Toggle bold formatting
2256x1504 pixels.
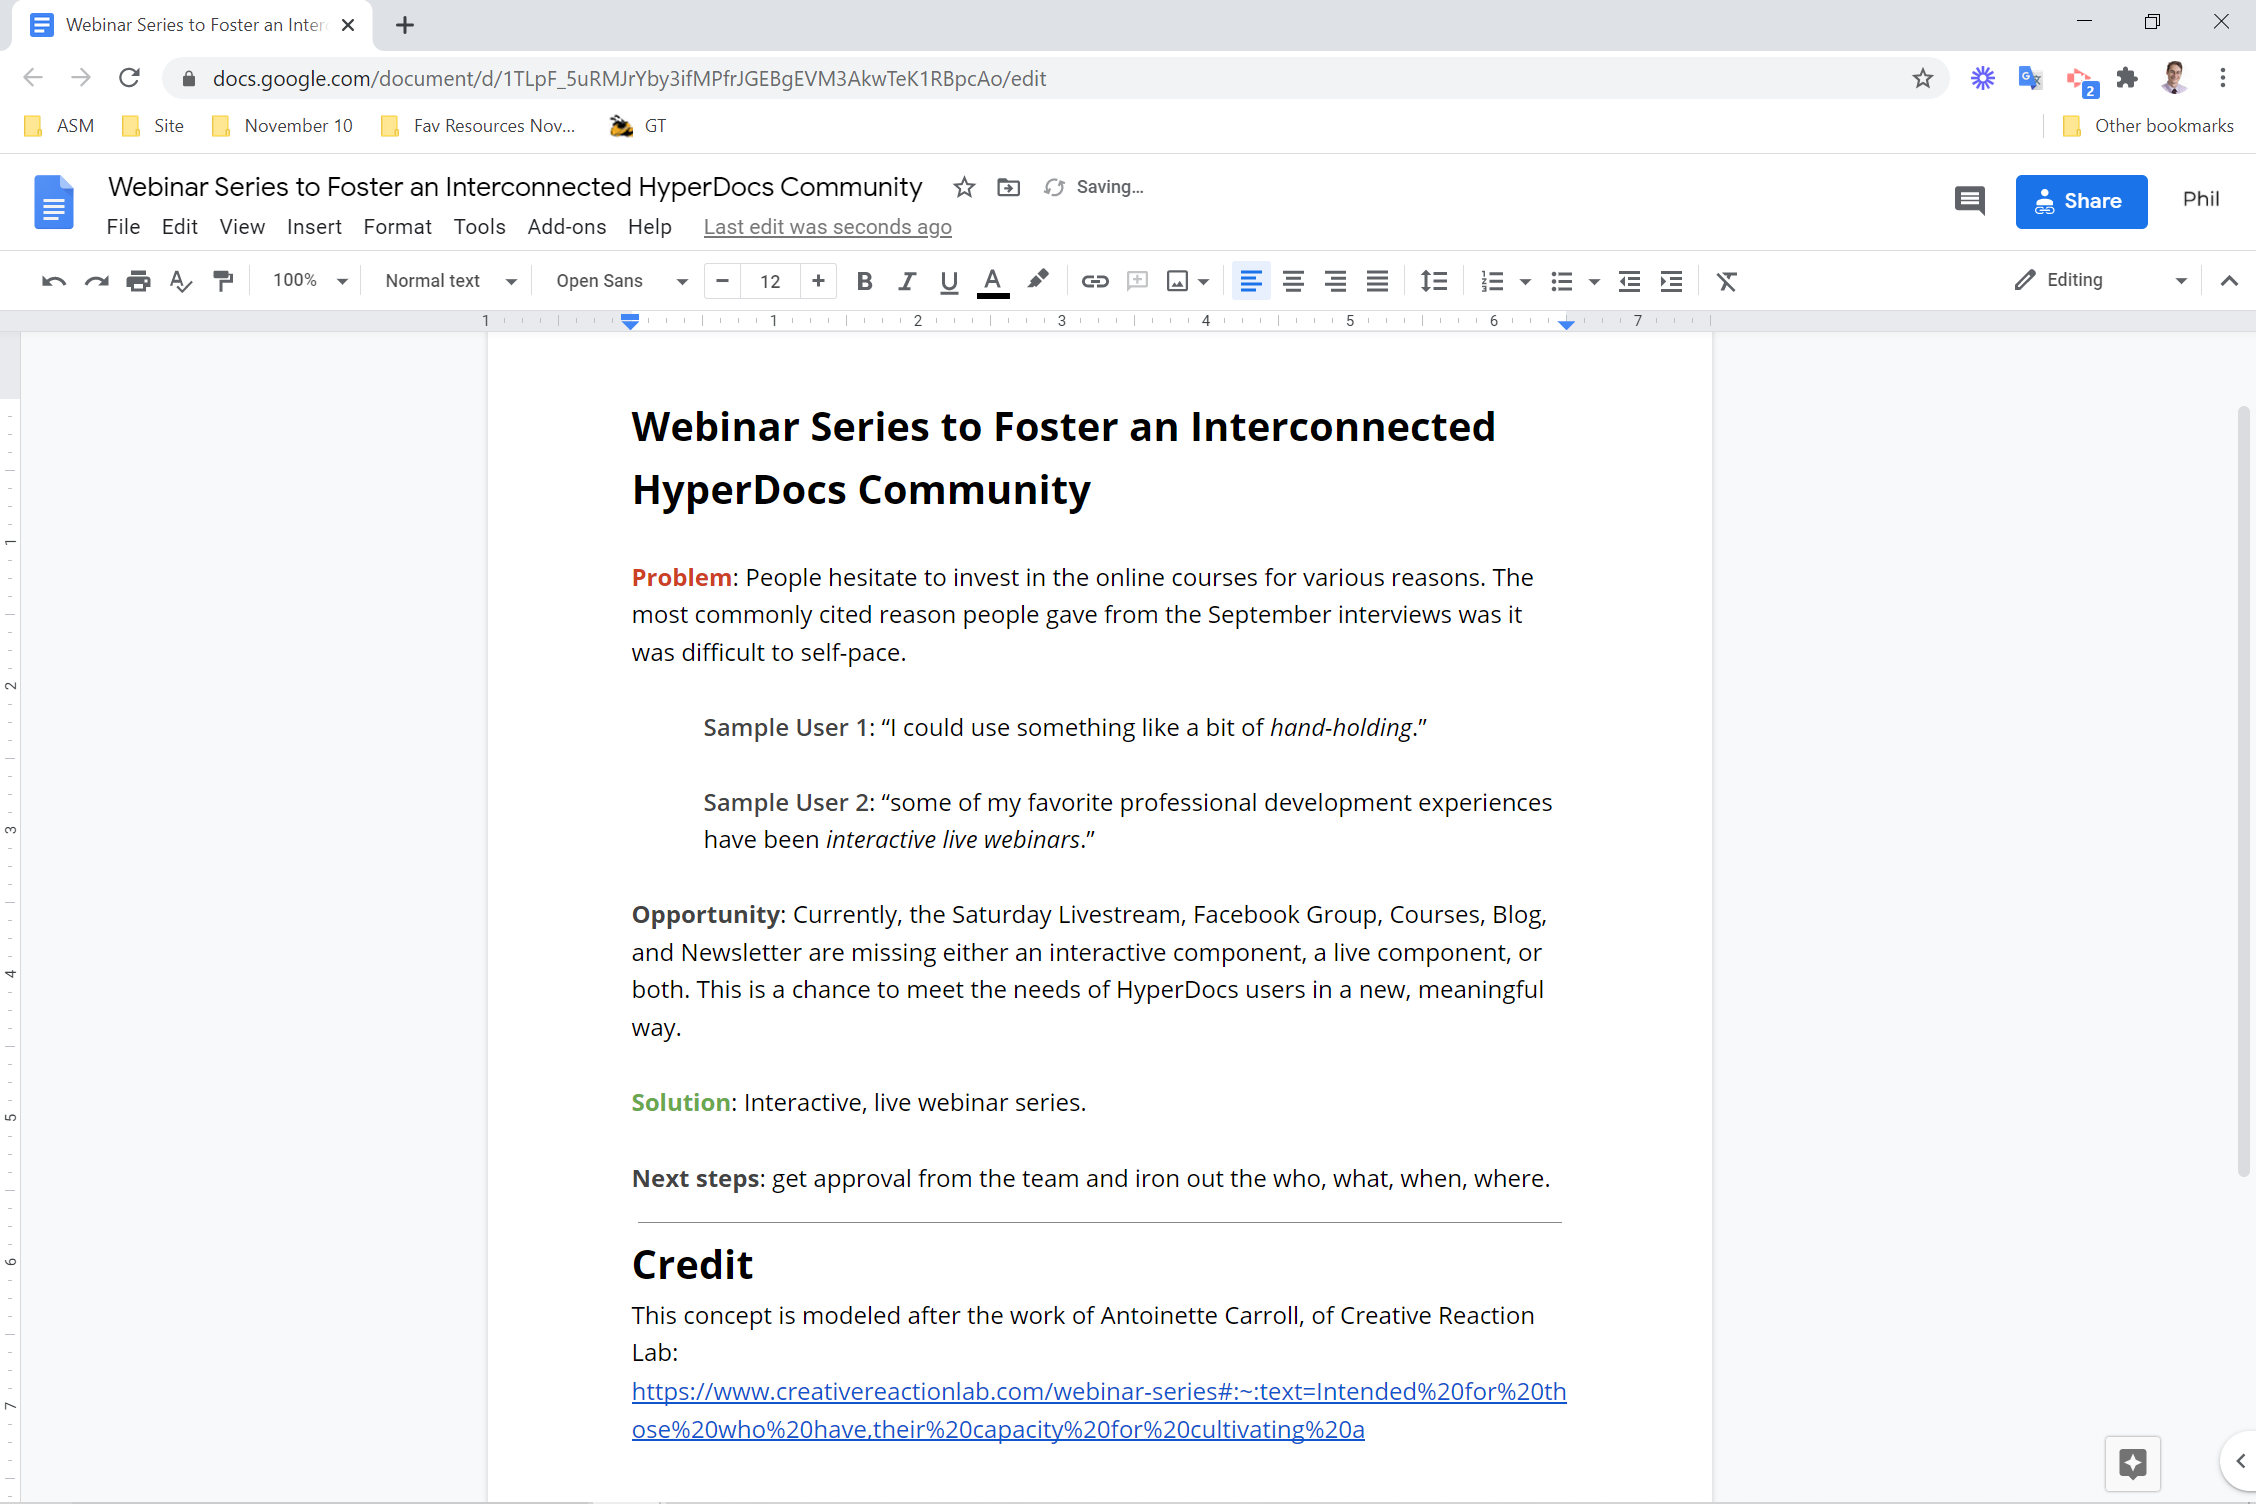pyautogui.click(x=864, y=281)
